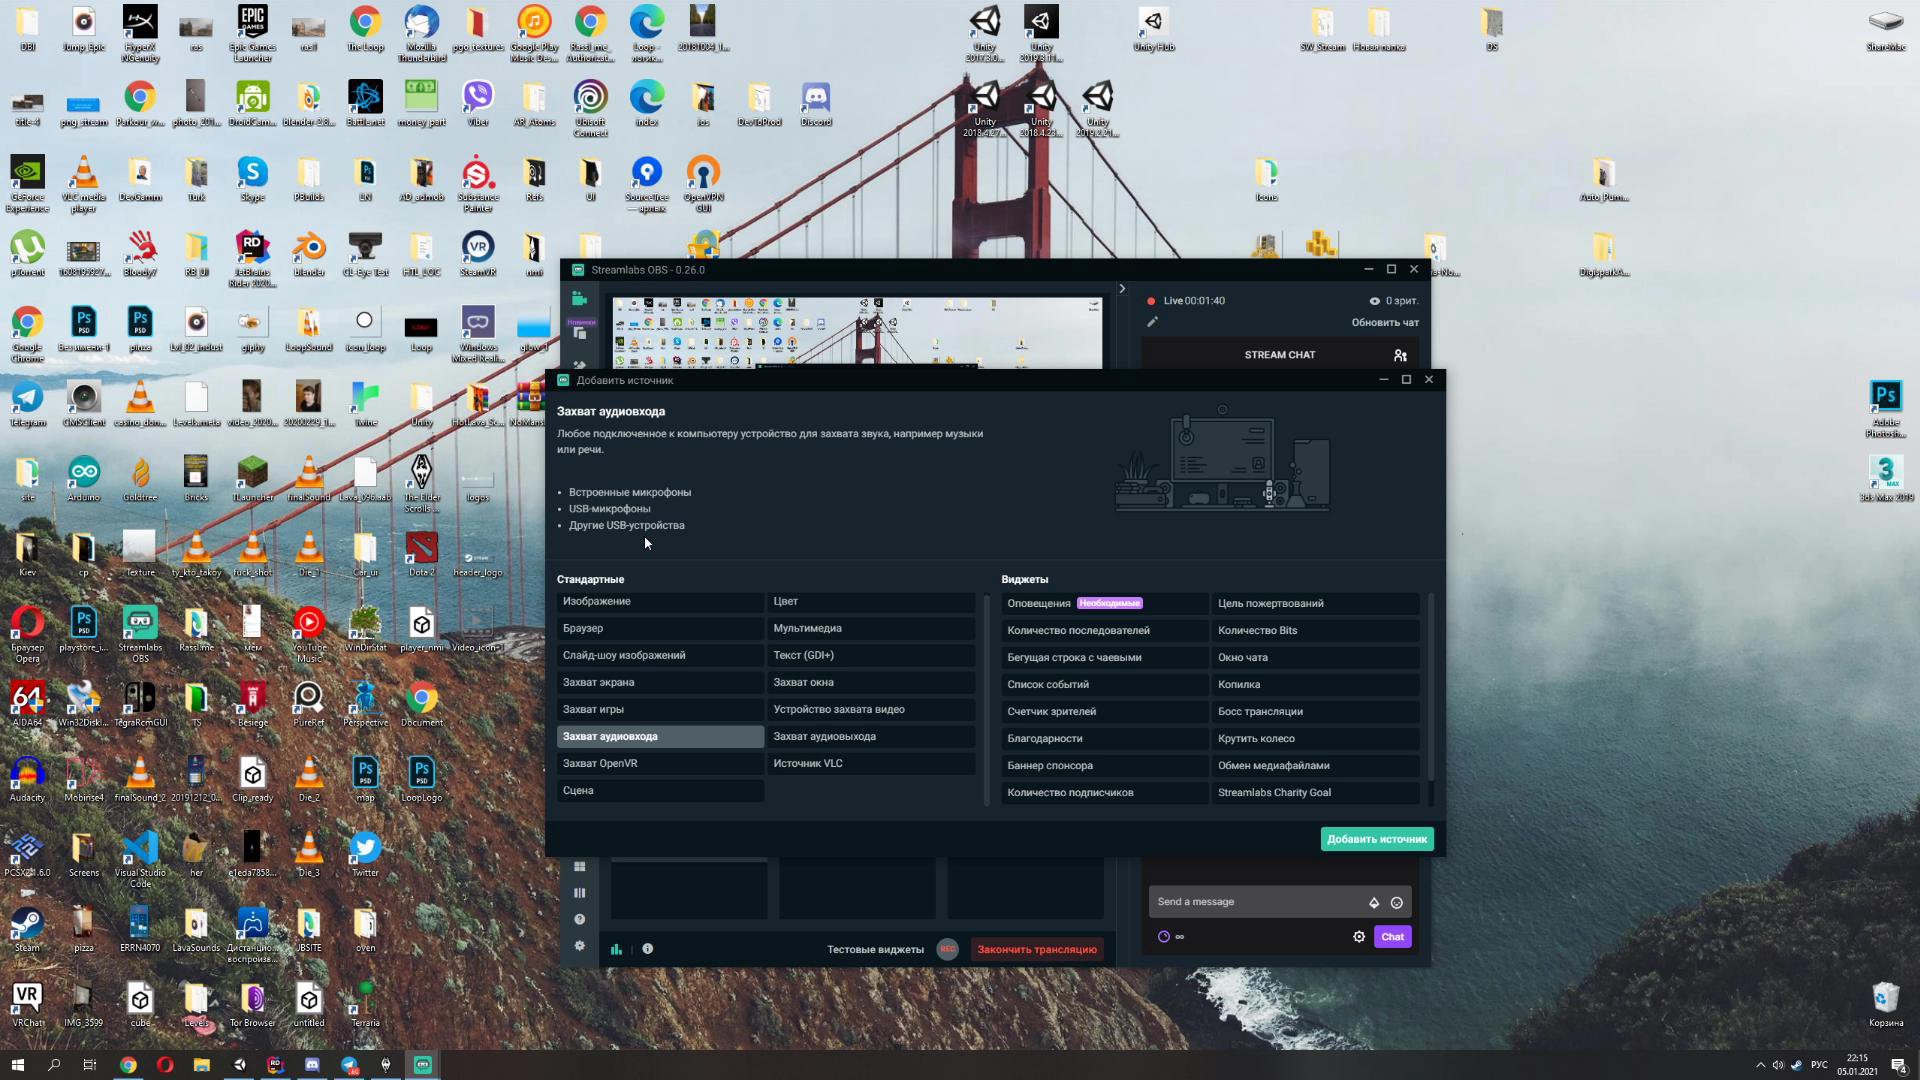
Task: Select the Recycle Bin icon on desktop
Action: 1885,1004
